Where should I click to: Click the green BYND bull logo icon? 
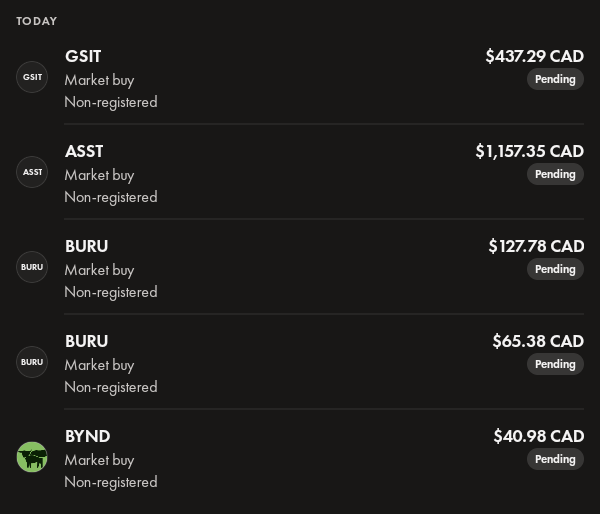pyautogui.click(x=32, y=457)
